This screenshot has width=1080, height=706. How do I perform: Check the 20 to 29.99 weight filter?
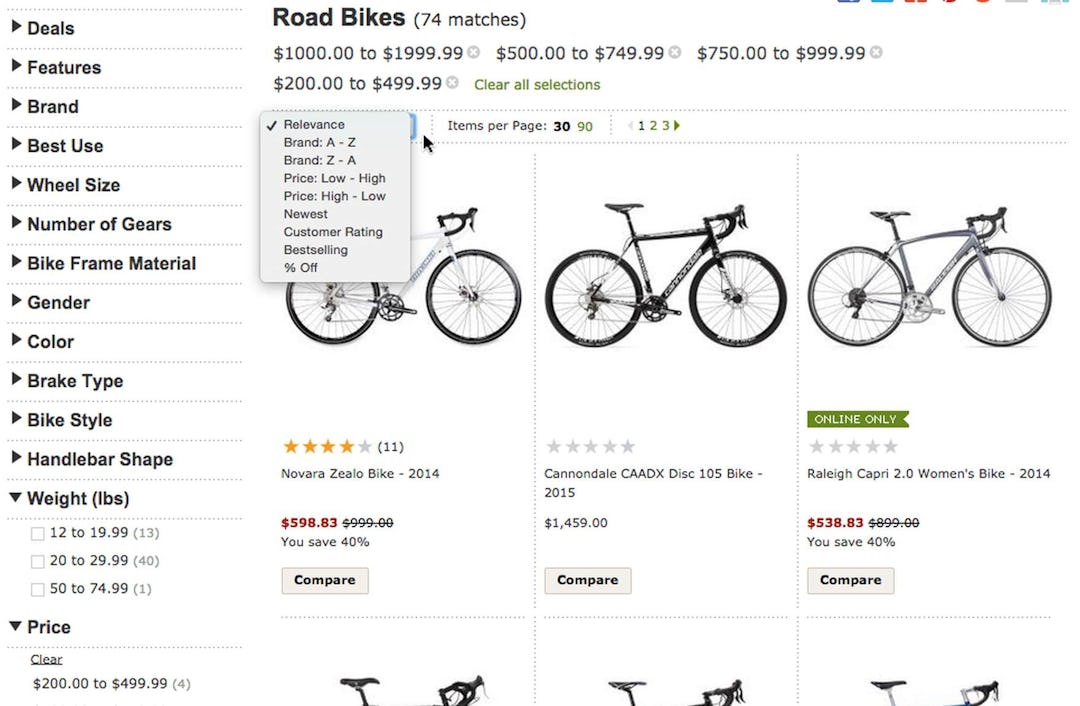click(37, 561)
